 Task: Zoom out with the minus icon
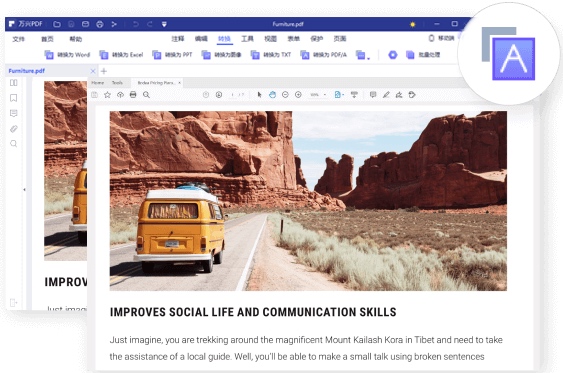[285, 95]
